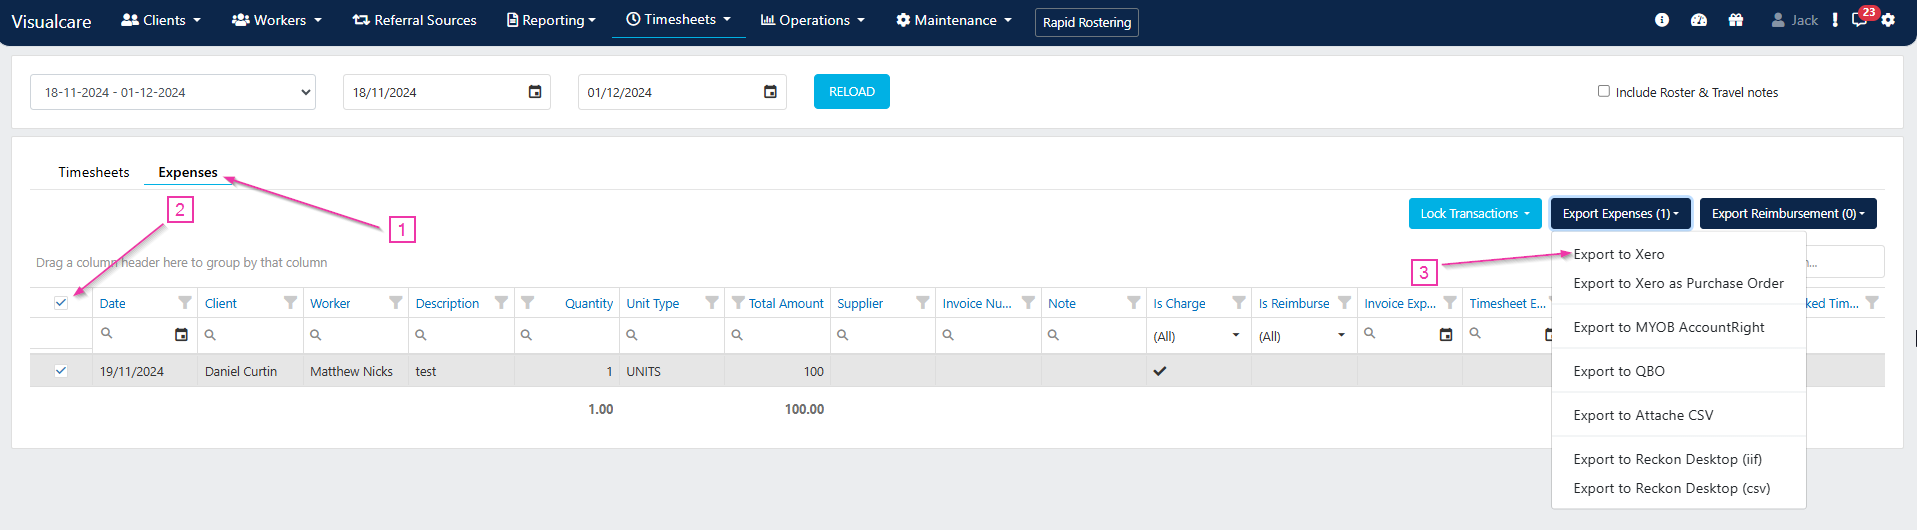
Task: Click the RELOAD button
Action: pos(852,91)
